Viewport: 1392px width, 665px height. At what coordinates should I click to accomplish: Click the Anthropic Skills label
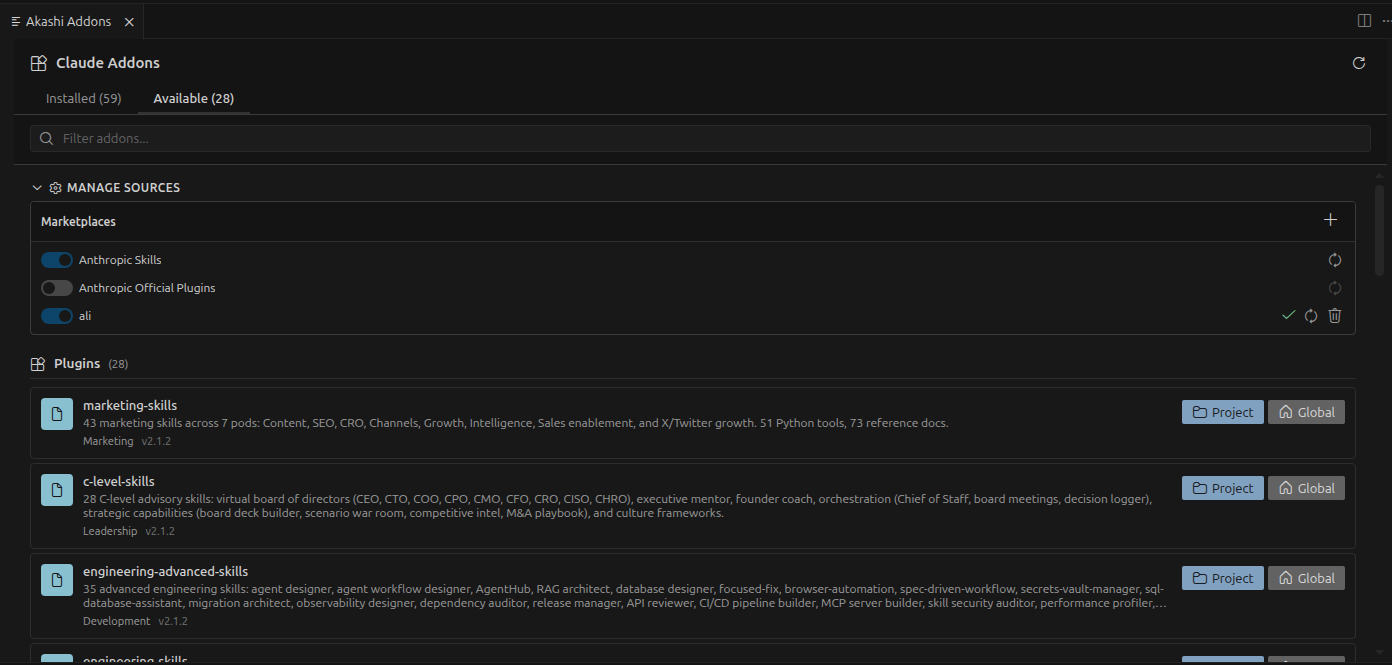click(x=120, y=260)
